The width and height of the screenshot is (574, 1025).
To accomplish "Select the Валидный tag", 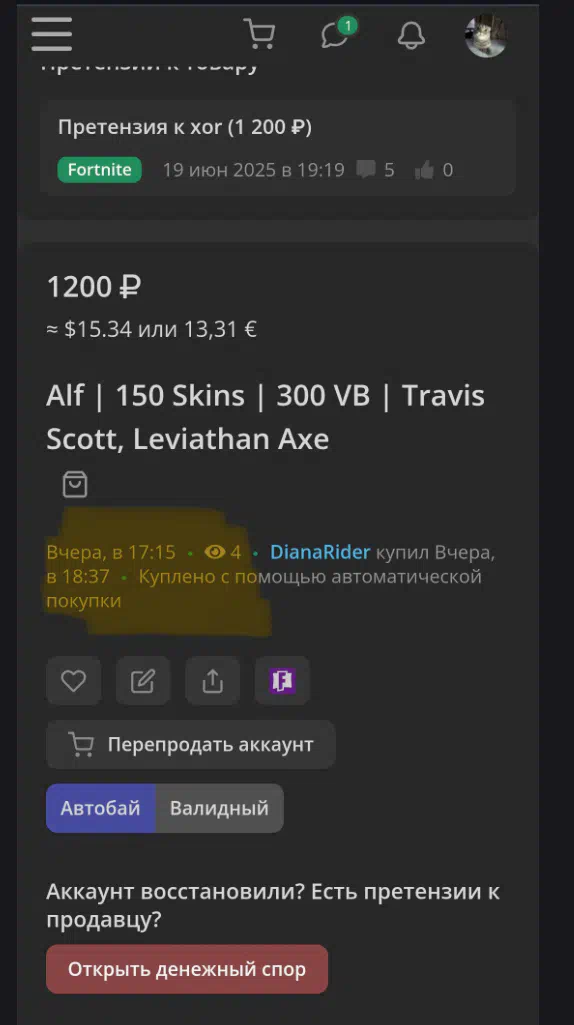I will tap(220, 808).
